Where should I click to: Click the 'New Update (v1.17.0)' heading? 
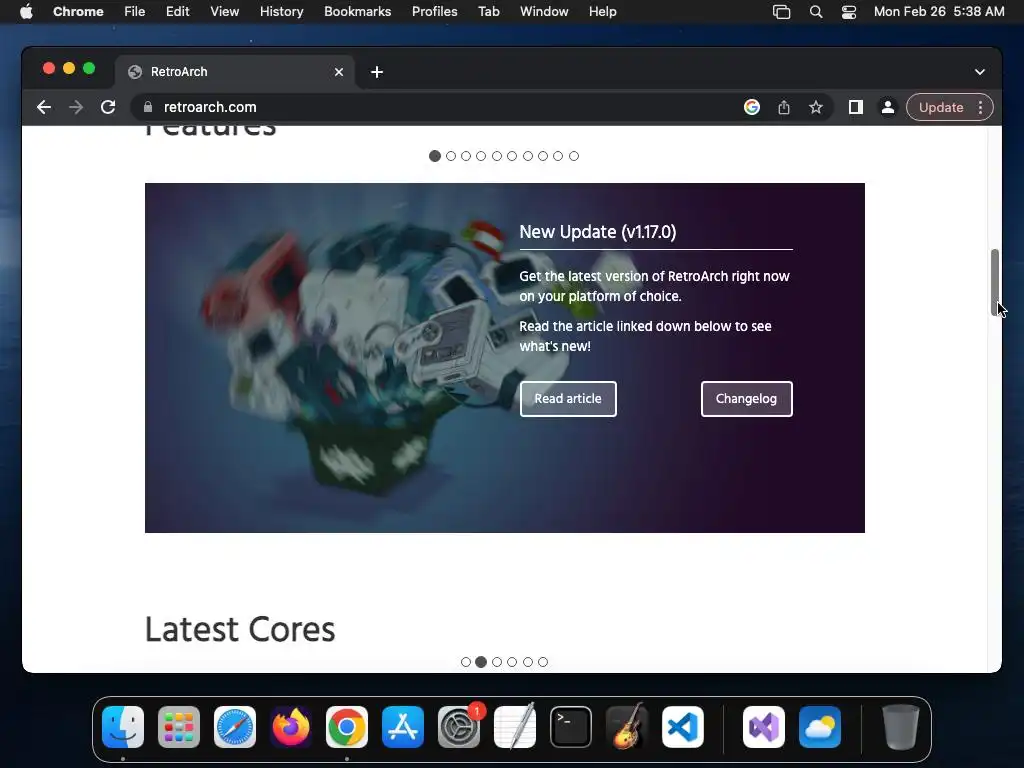[598, 232]
